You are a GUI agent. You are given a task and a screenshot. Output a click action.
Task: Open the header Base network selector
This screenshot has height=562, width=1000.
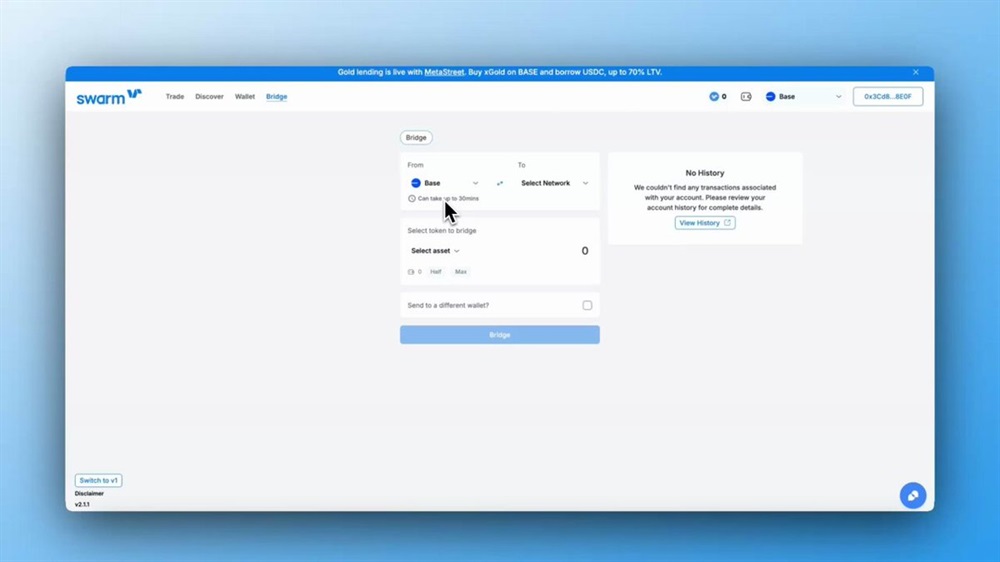804,97
